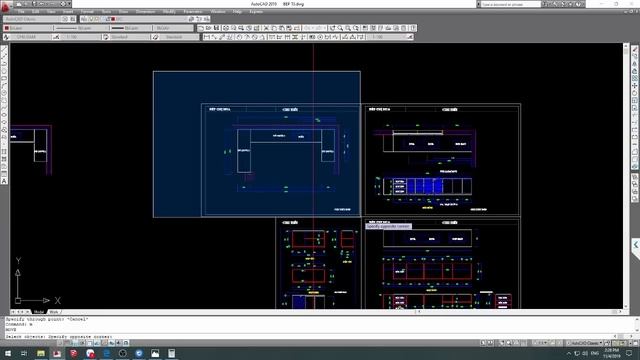Click the New drawing icon
Screen dimensions: 640x360
click(201, 28)
